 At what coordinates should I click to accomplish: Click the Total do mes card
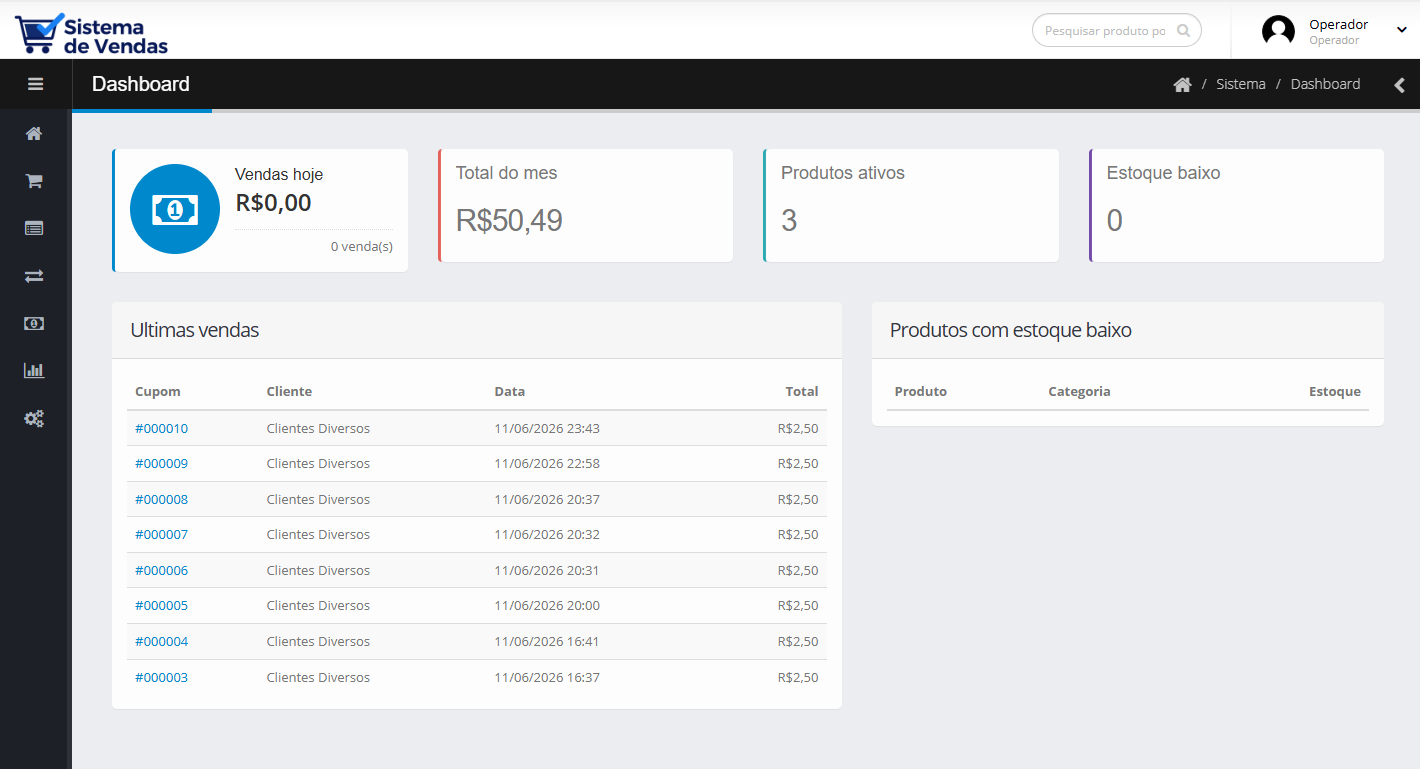point(585,205)
